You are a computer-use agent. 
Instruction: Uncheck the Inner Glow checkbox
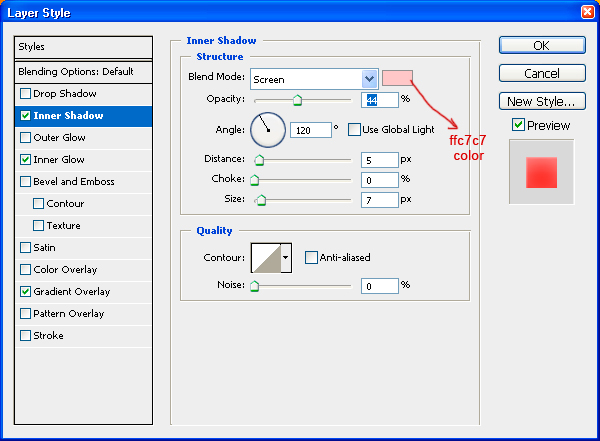[x=25, y=160]
